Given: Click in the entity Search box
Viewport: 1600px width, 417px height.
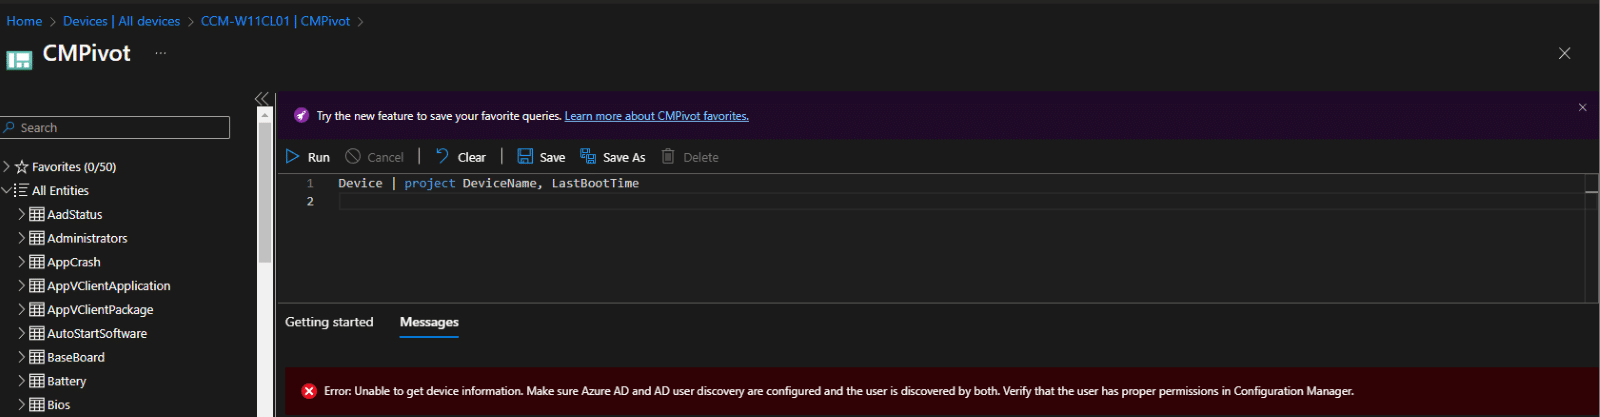Looking at the screenshot, I should pyautogui.click(x=115, y=127).
